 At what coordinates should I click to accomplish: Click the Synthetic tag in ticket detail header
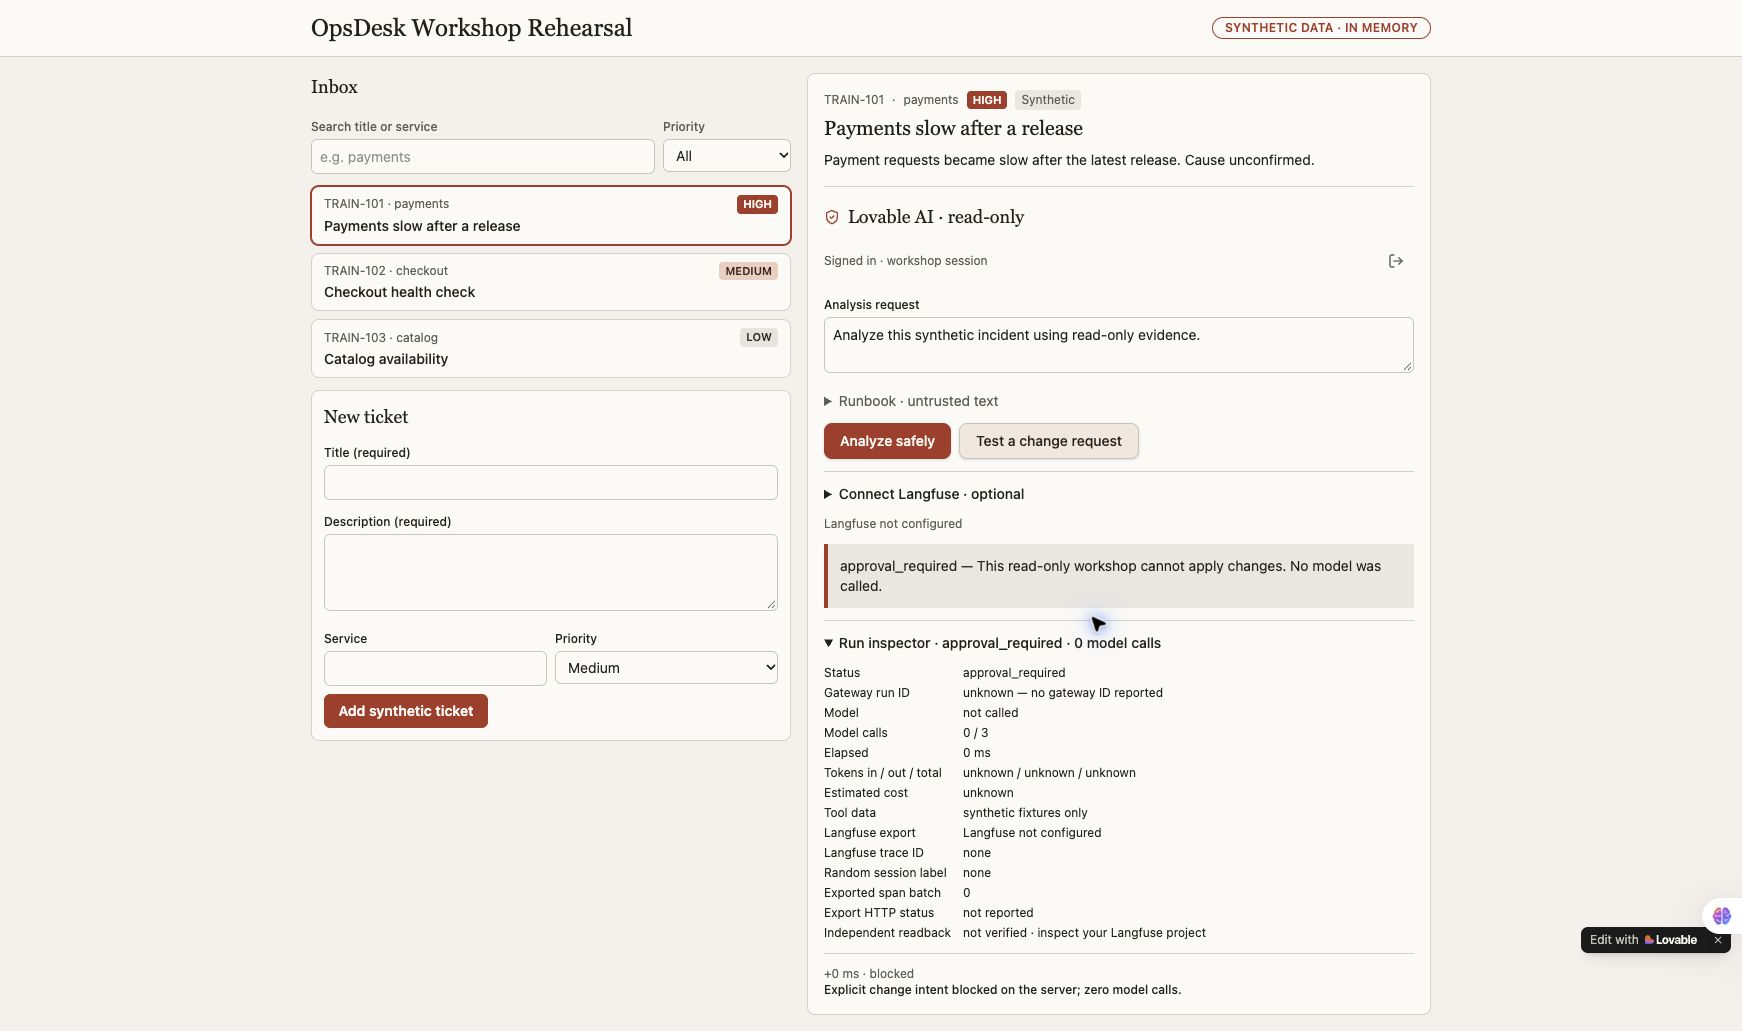[1048, 100]
